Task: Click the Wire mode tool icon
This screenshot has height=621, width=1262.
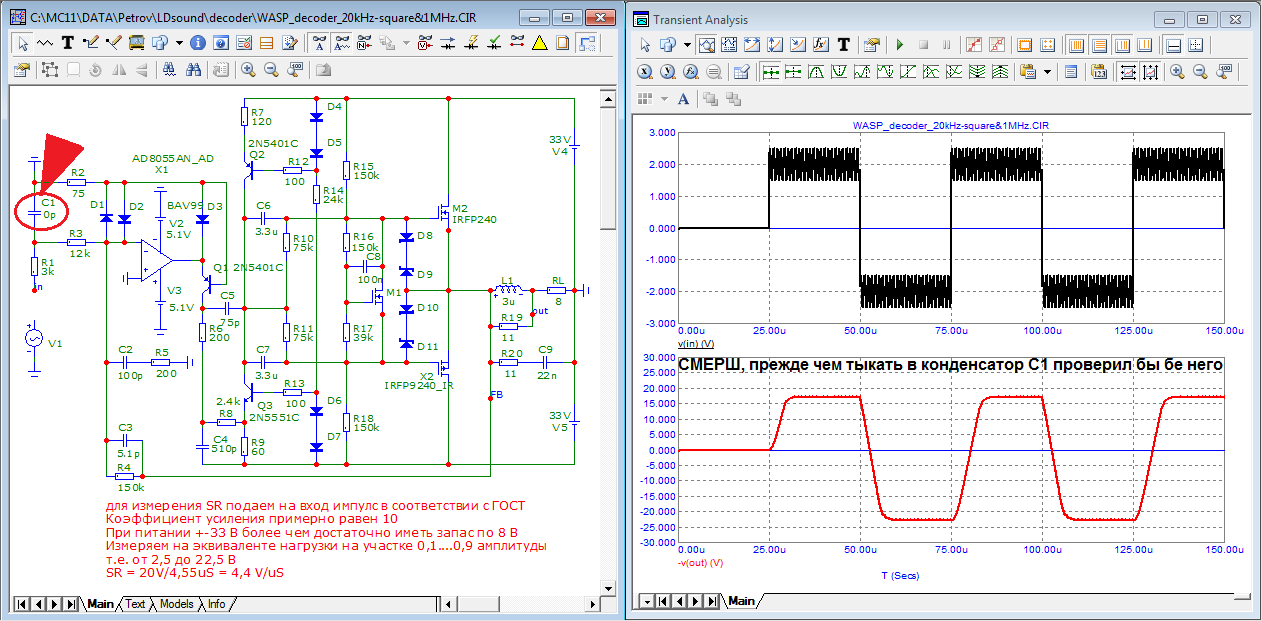Action: 92,43
